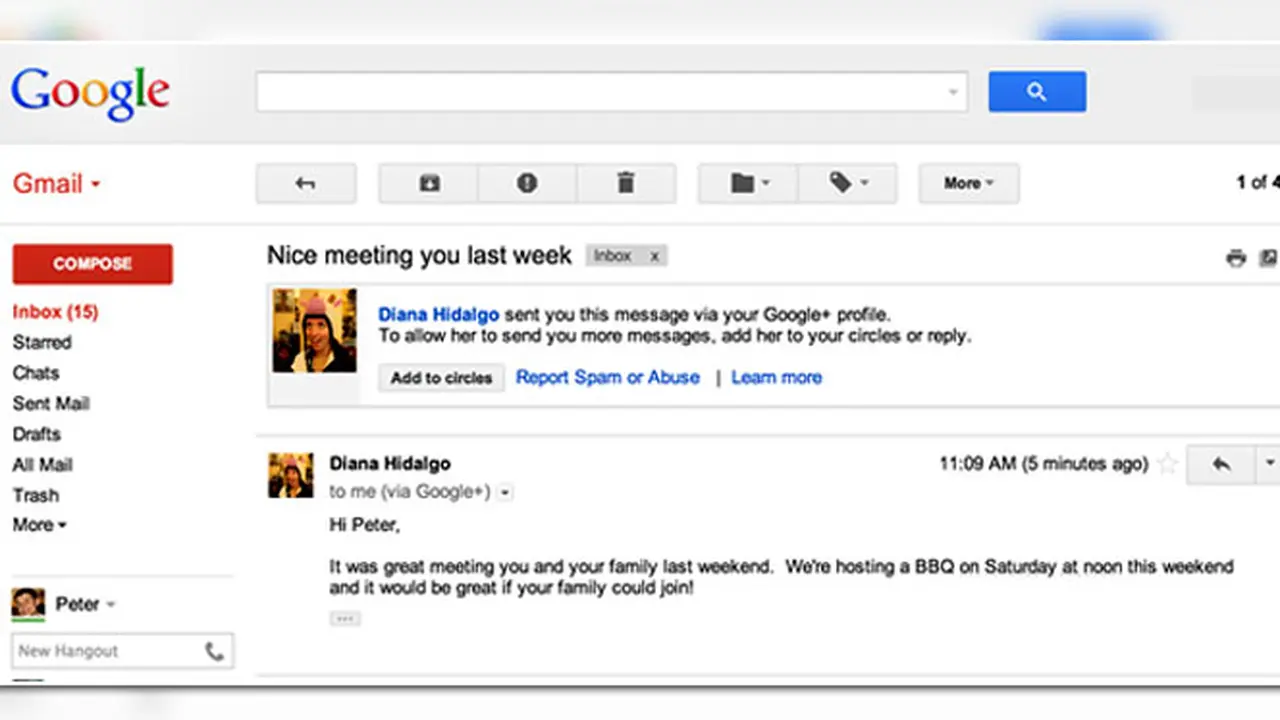Viewport: 1280px width, 720px height.
Task: Report spam using the exclamation icon
Action: 527,183
